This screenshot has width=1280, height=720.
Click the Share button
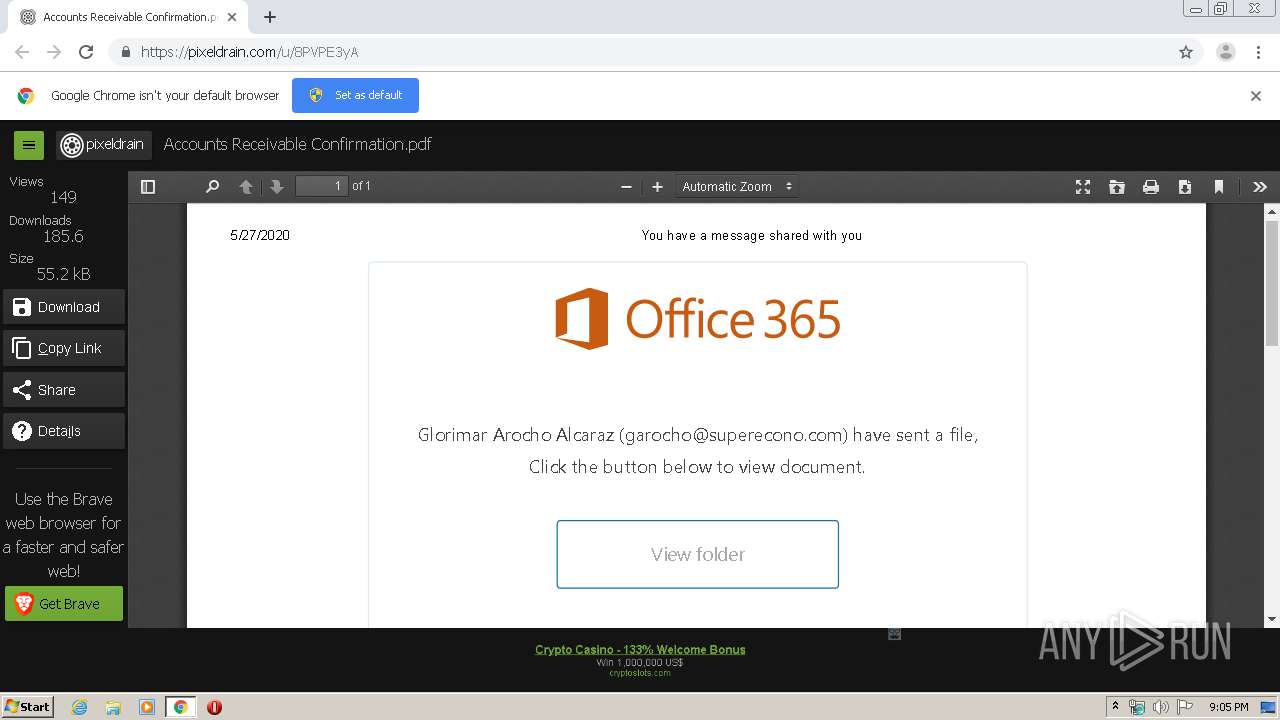64,390
